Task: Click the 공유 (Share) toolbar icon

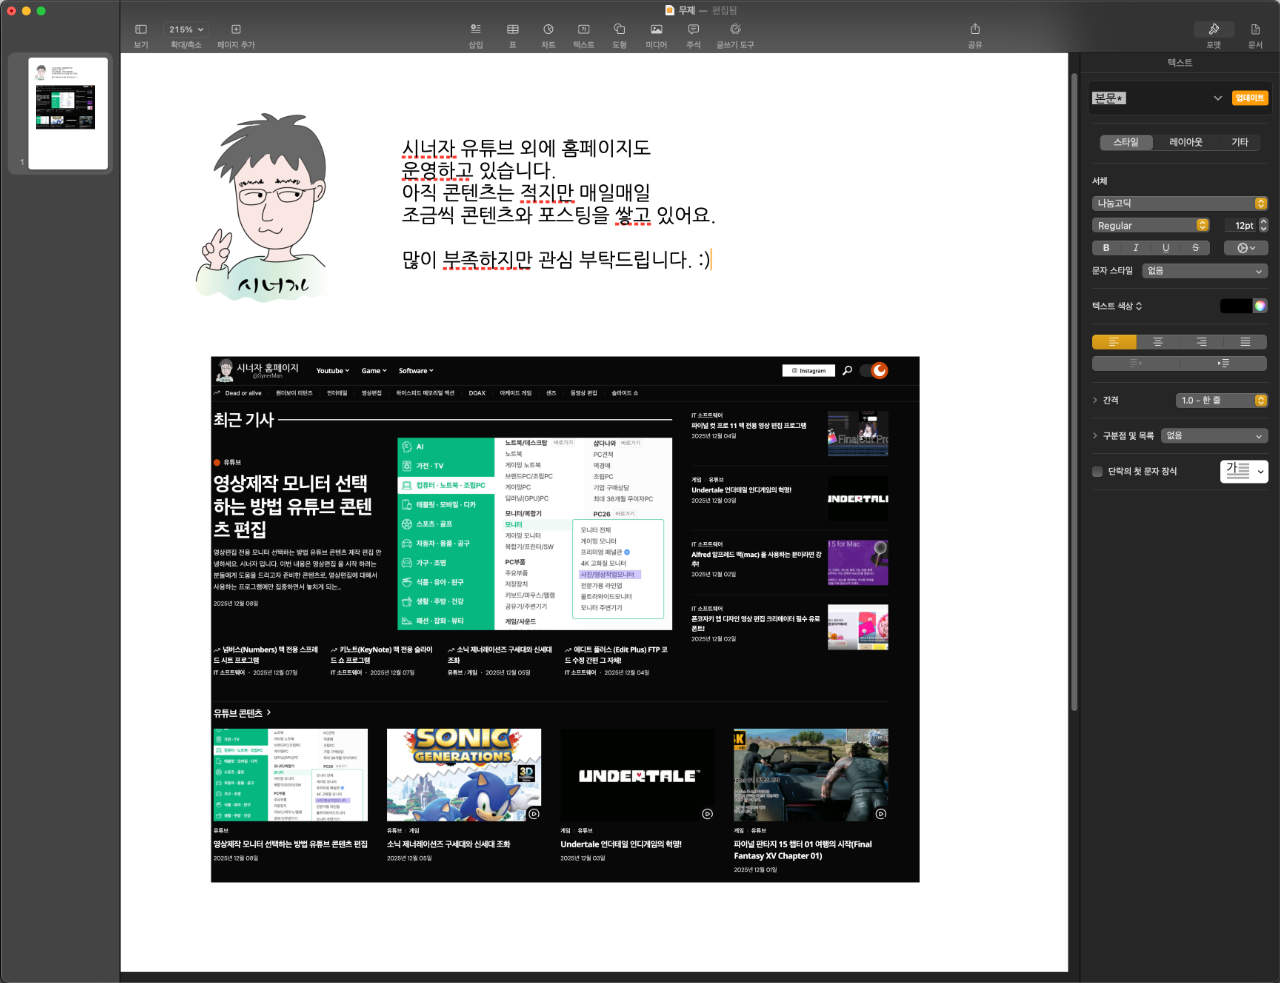Action: pyautogui.click(x=975, y=30)
